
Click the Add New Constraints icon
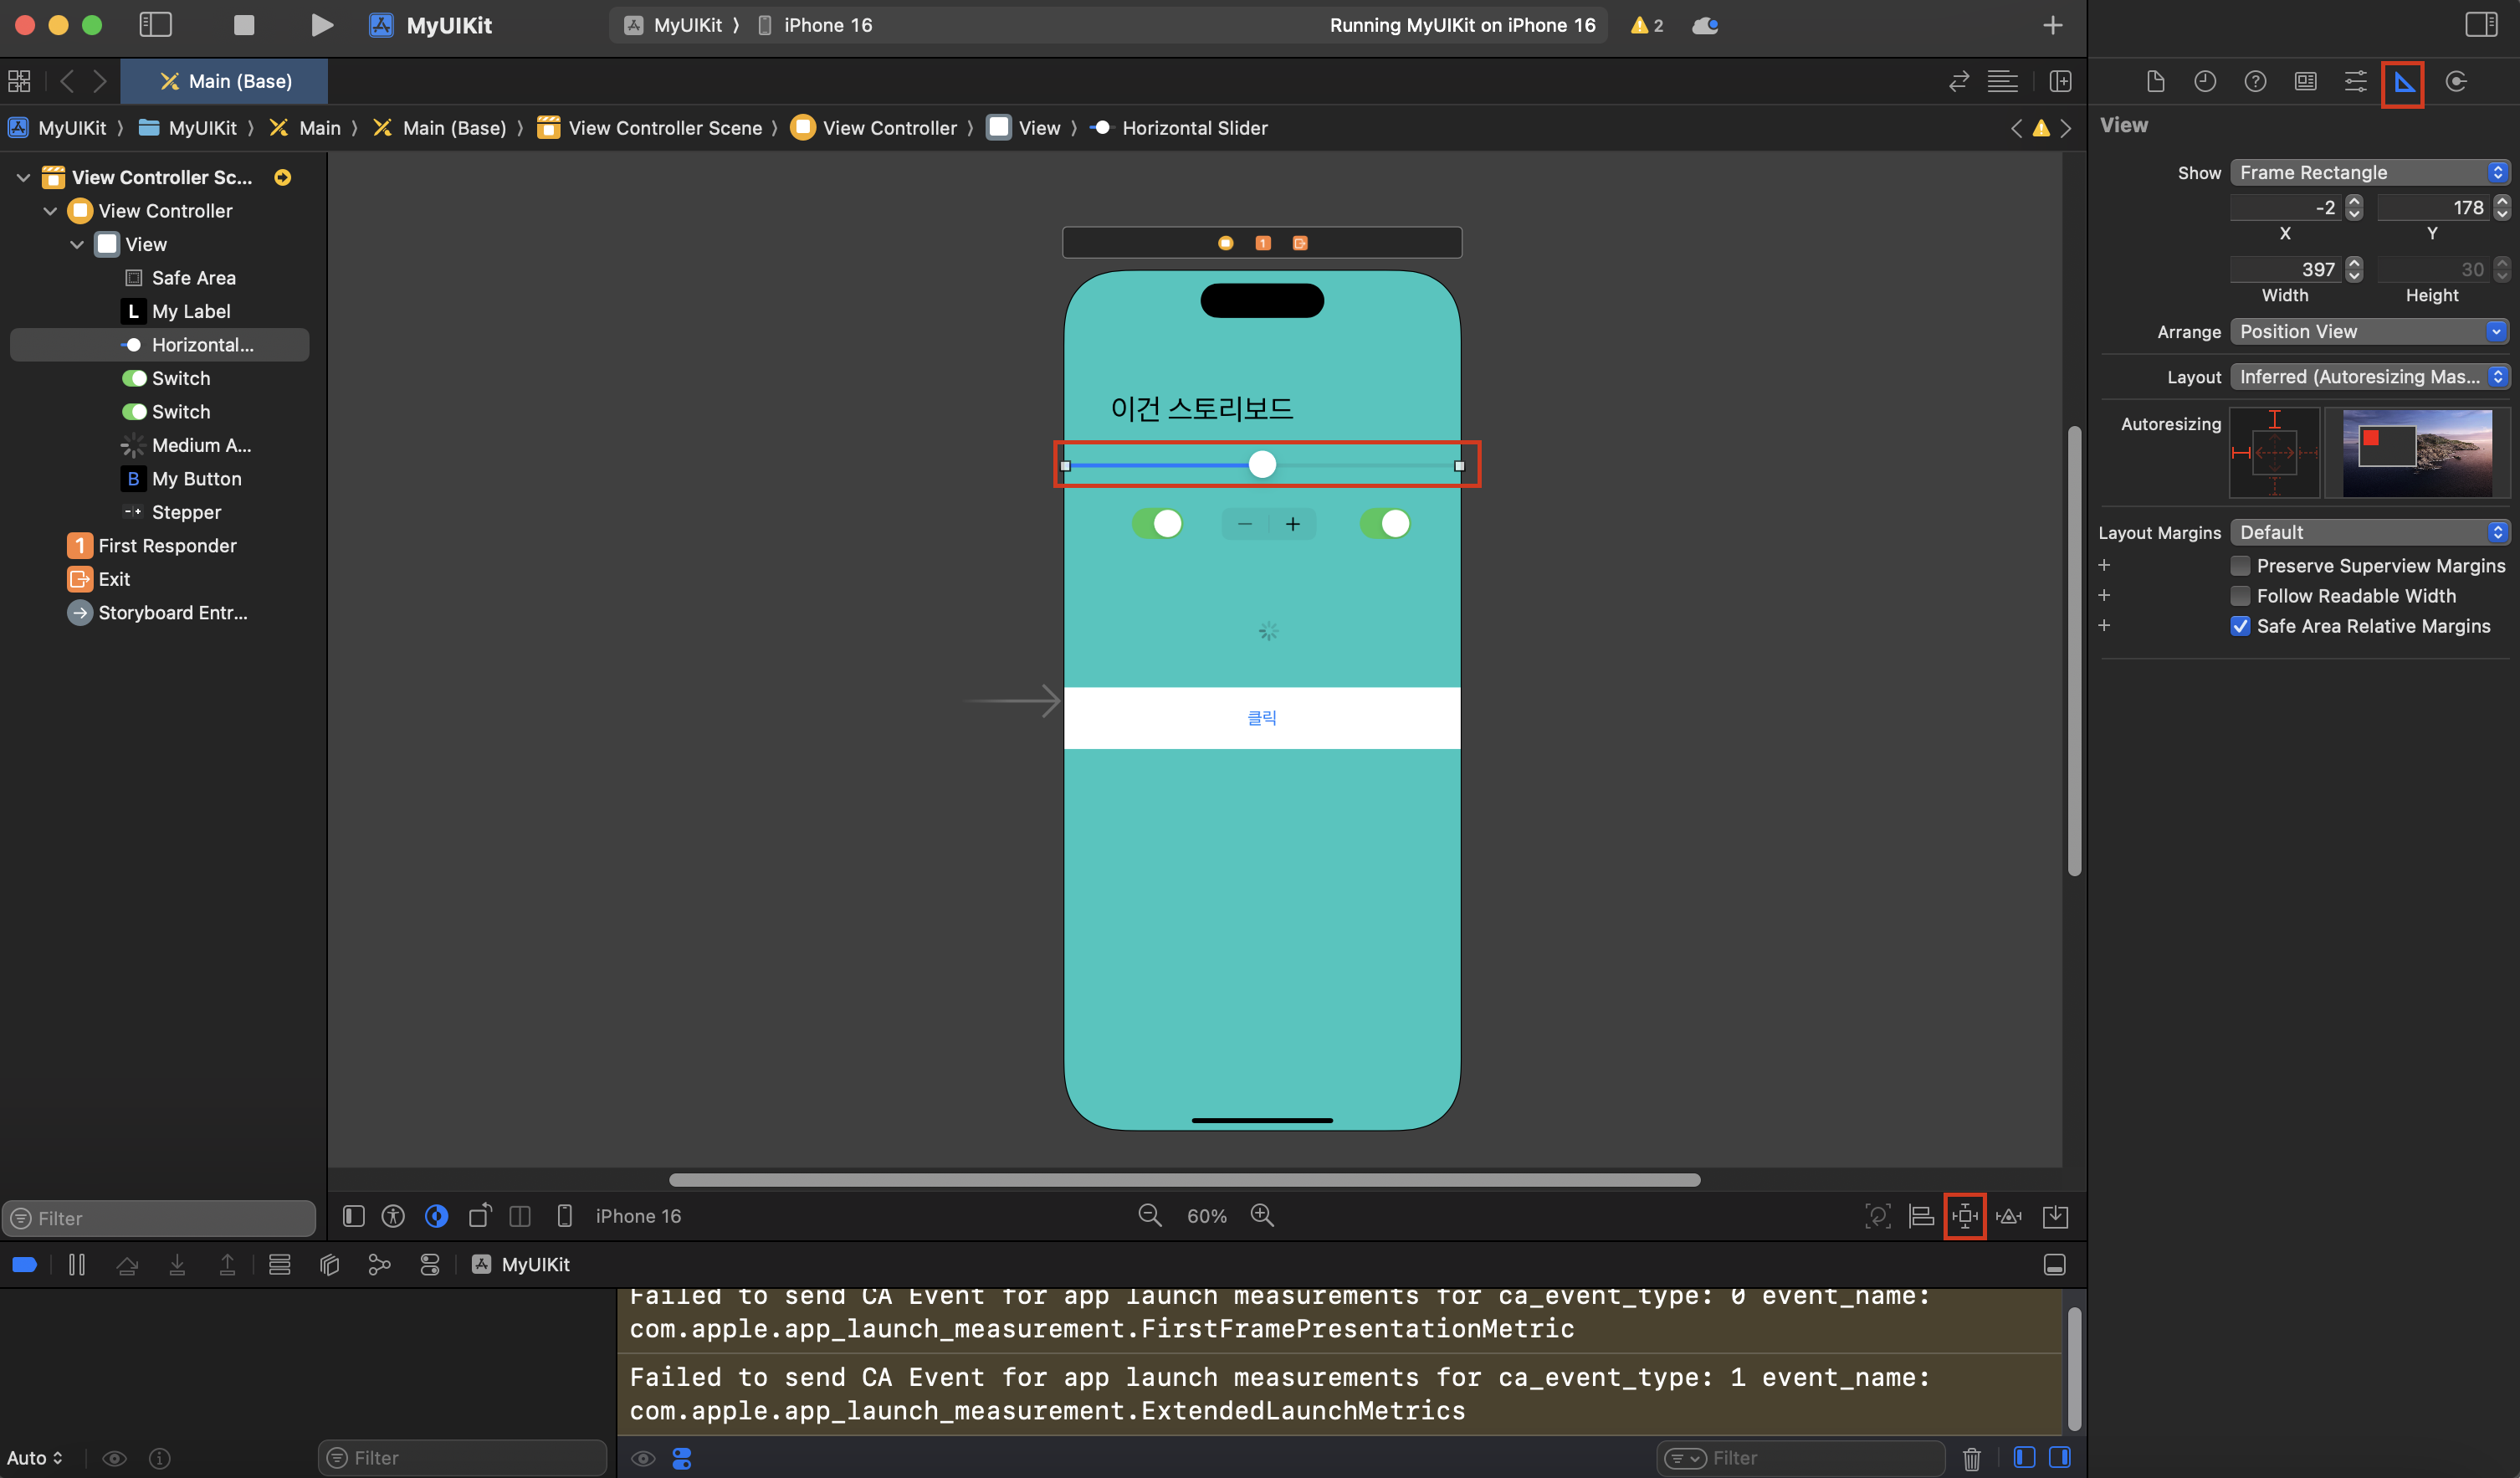point(1964,1216)
